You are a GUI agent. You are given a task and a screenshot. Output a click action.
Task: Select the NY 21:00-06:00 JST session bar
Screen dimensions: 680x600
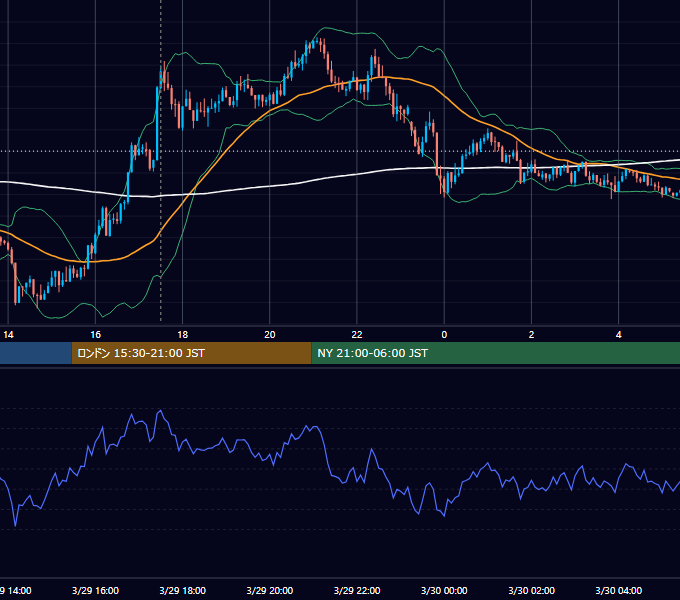click(496, 353)
